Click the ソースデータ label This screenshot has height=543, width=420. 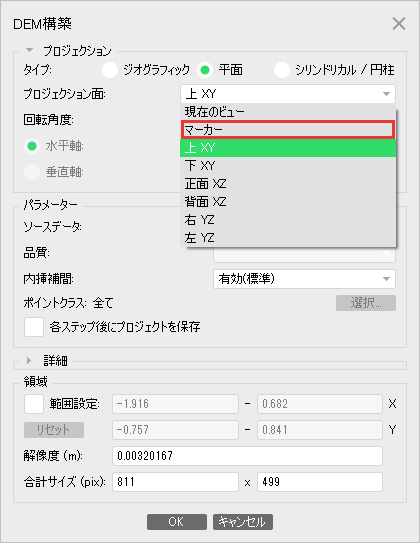pyautogui.click(x=52, y=227)
